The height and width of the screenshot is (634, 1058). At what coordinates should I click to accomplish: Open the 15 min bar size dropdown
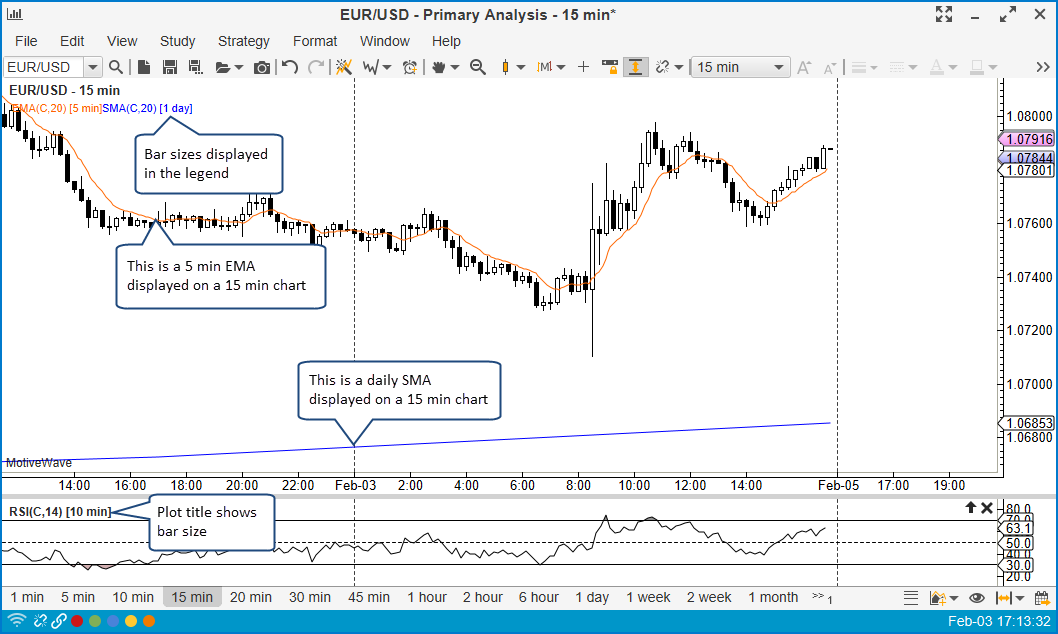point(741,67)
